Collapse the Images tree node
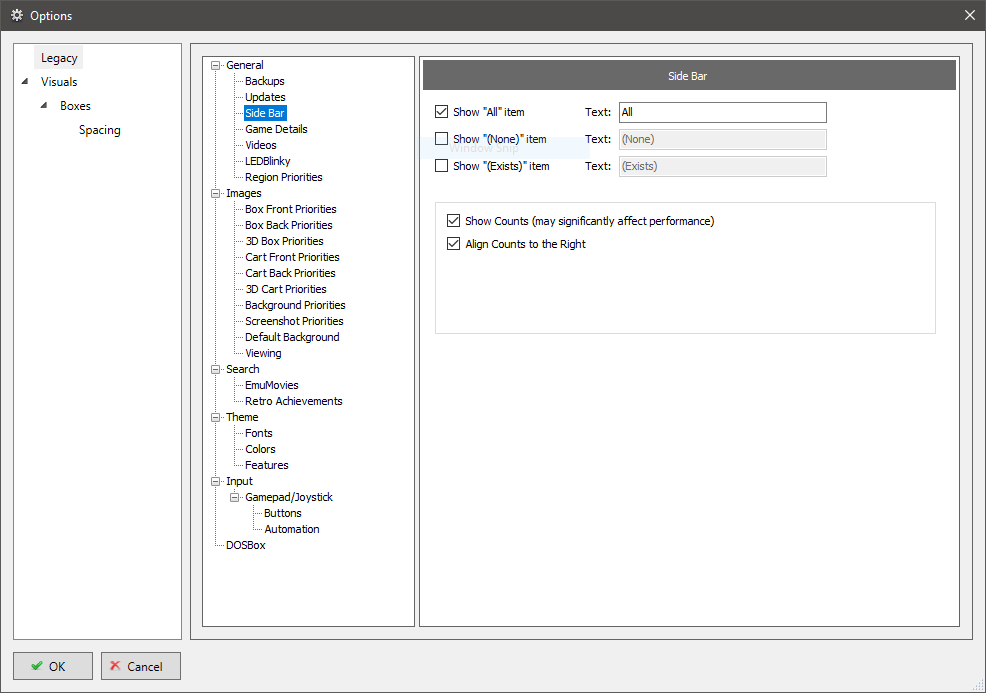This screenshot has width=986, height=693. pyautogui.click(x=215, y=194)
